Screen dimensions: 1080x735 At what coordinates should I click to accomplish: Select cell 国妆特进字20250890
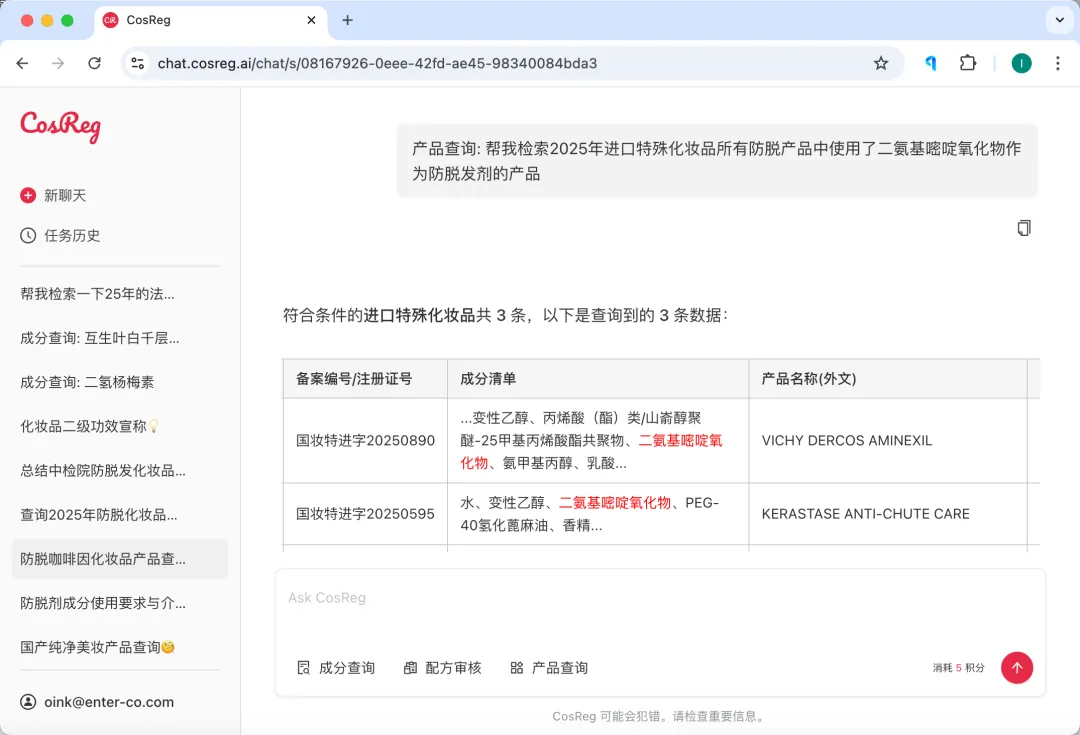[366, 441]
